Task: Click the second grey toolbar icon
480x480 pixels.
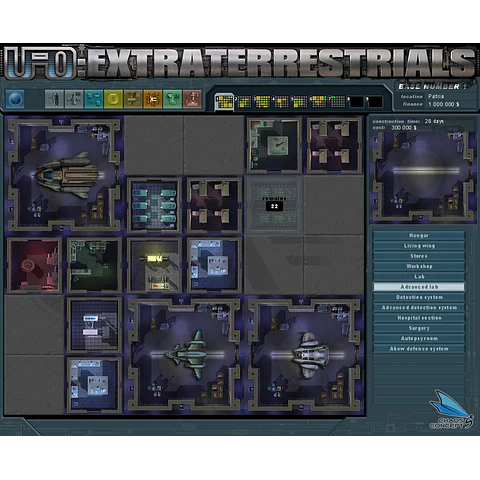Action: pyautogui.click(x=74, y=99)
